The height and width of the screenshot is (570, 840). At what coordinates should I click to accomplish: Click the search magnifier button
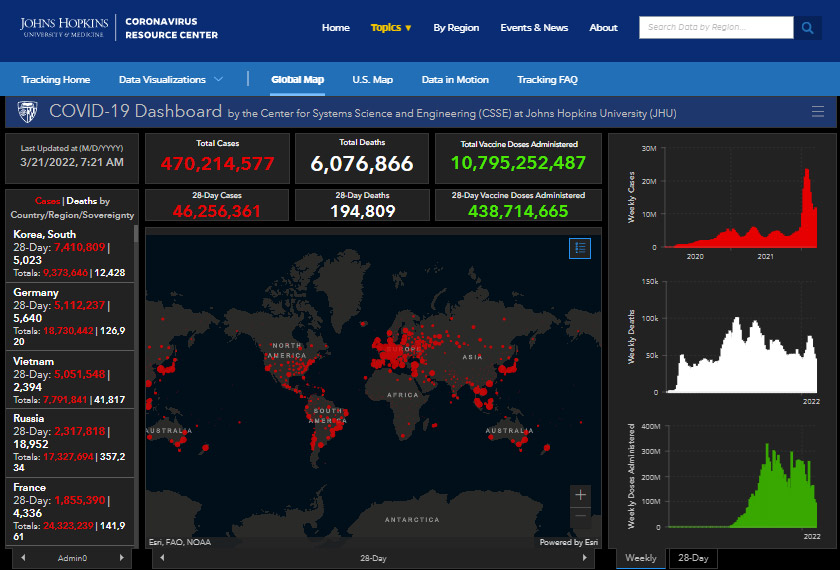[x=808, y=28]
